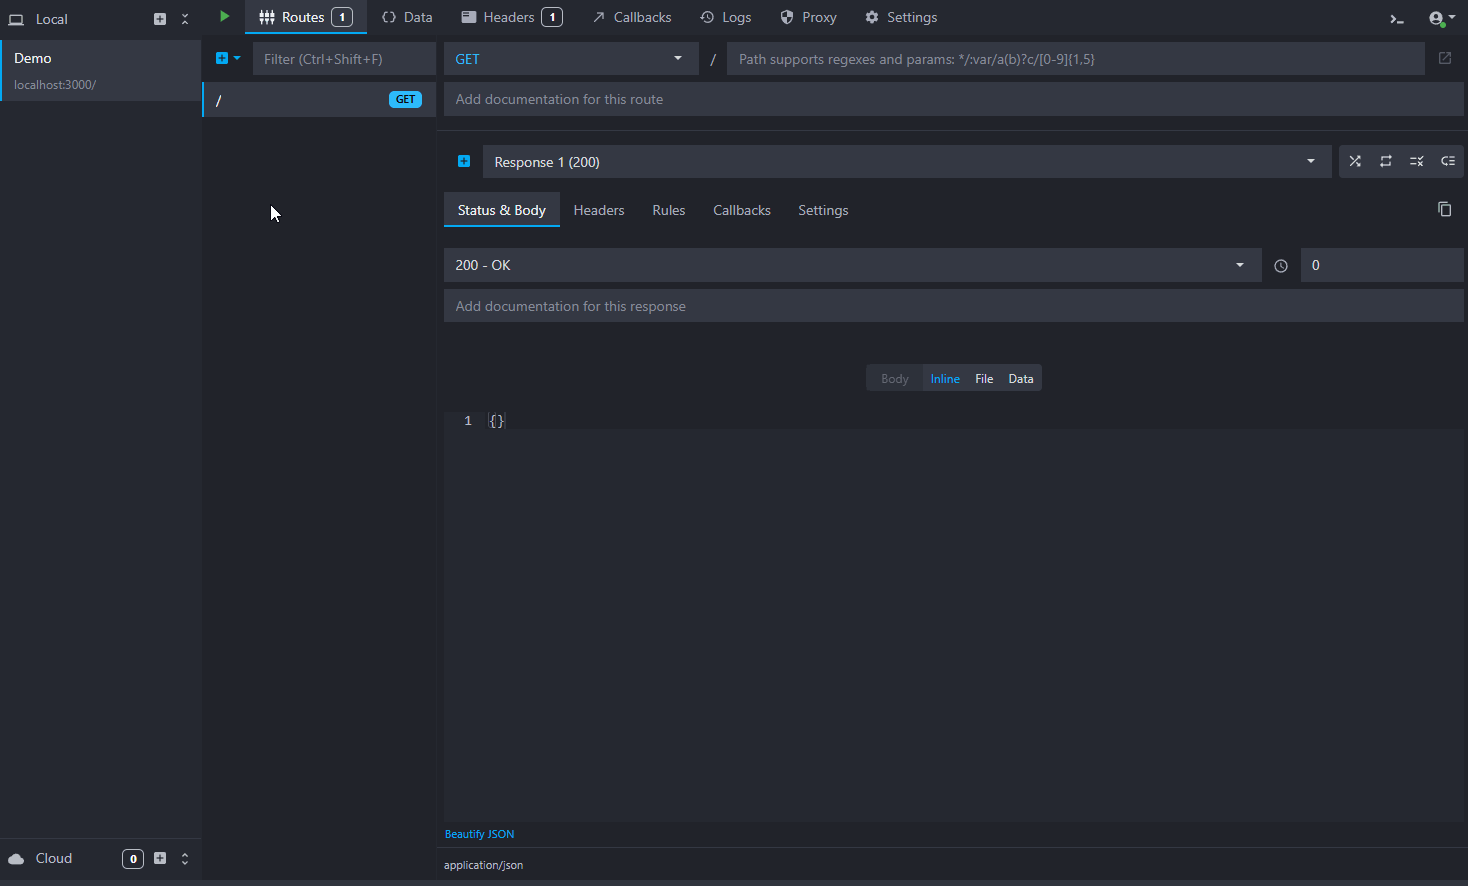The height and width of the screenshot is (886, 1468).
Task: Open the response Rules tab
Action: click(668, 210)
